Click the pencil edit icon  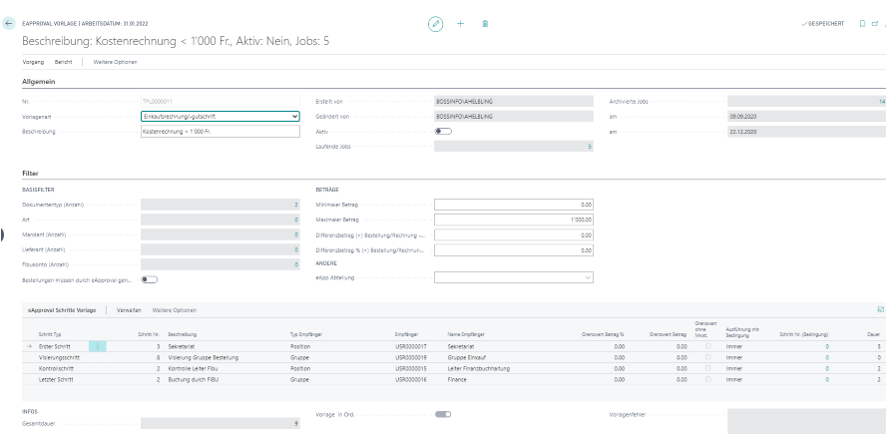435,24
